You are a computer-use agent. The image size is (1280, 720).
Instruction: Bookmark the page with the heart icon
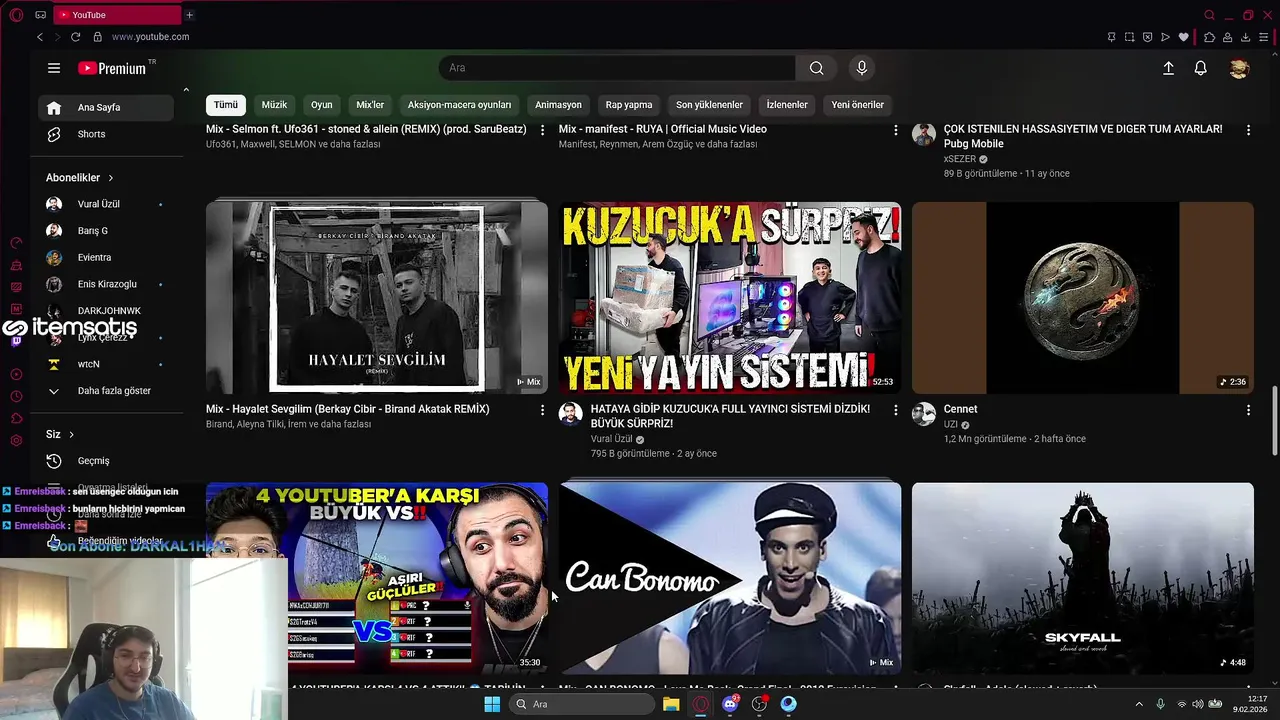1184,37
